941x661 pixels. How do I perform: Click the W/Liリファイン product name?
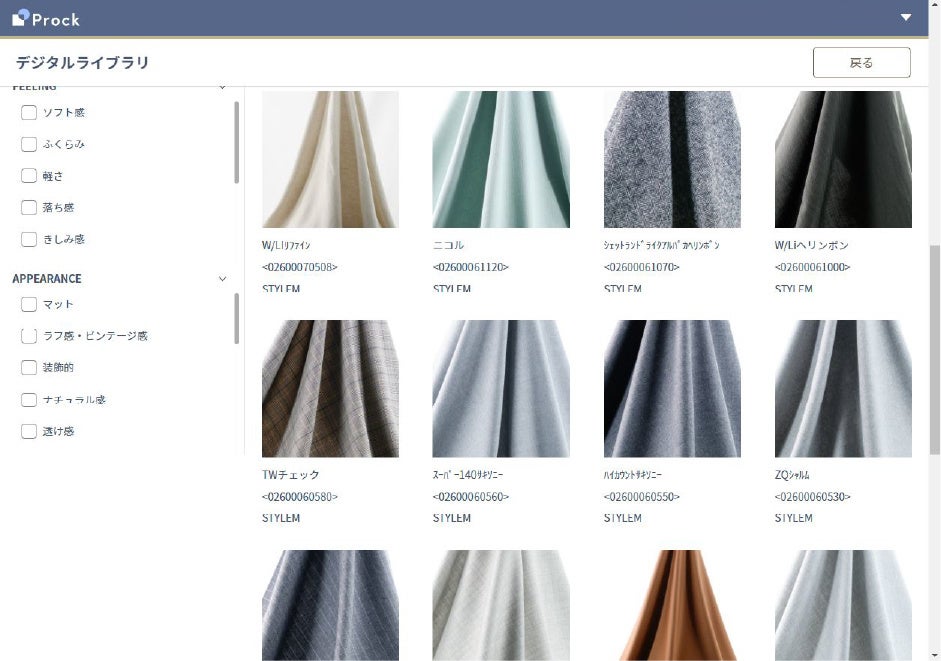coord(286,245)
